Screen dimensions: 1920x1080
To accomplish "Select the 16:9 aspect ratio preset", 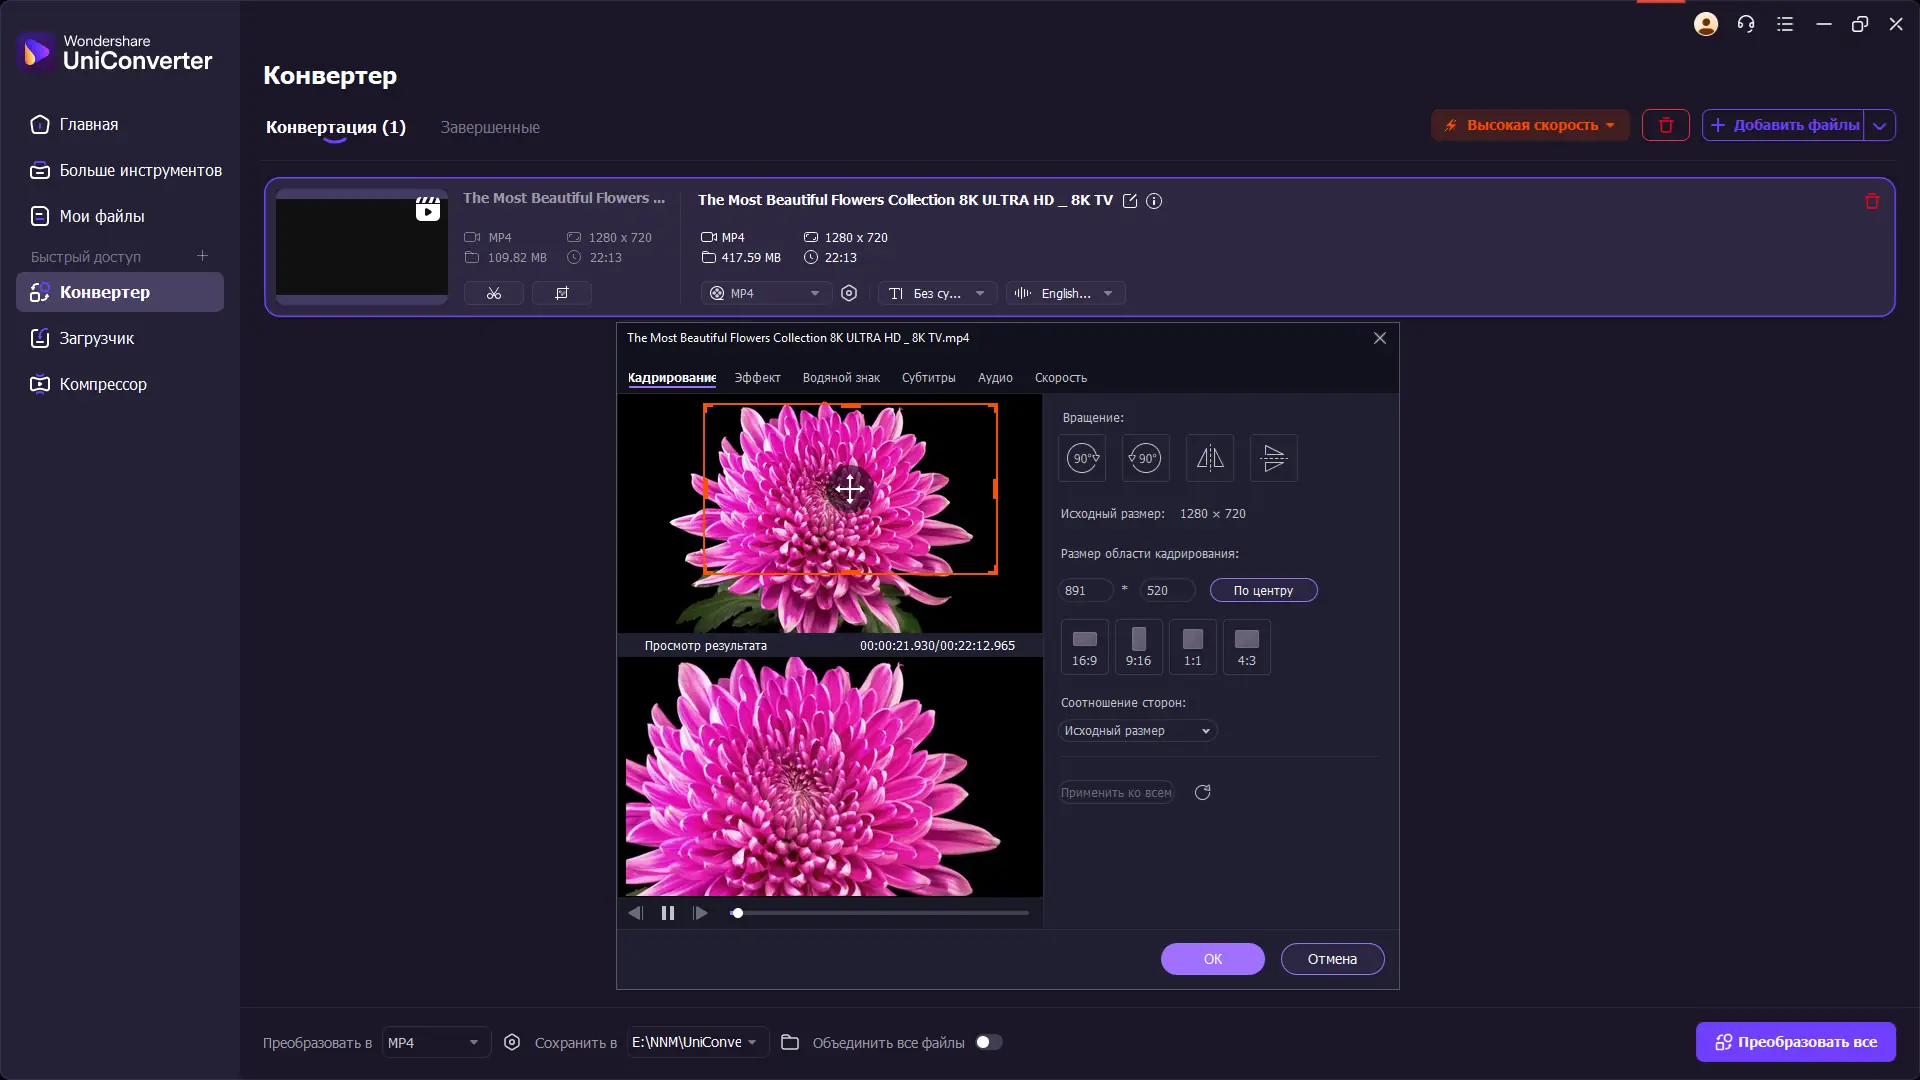I will coord(1084,647).
